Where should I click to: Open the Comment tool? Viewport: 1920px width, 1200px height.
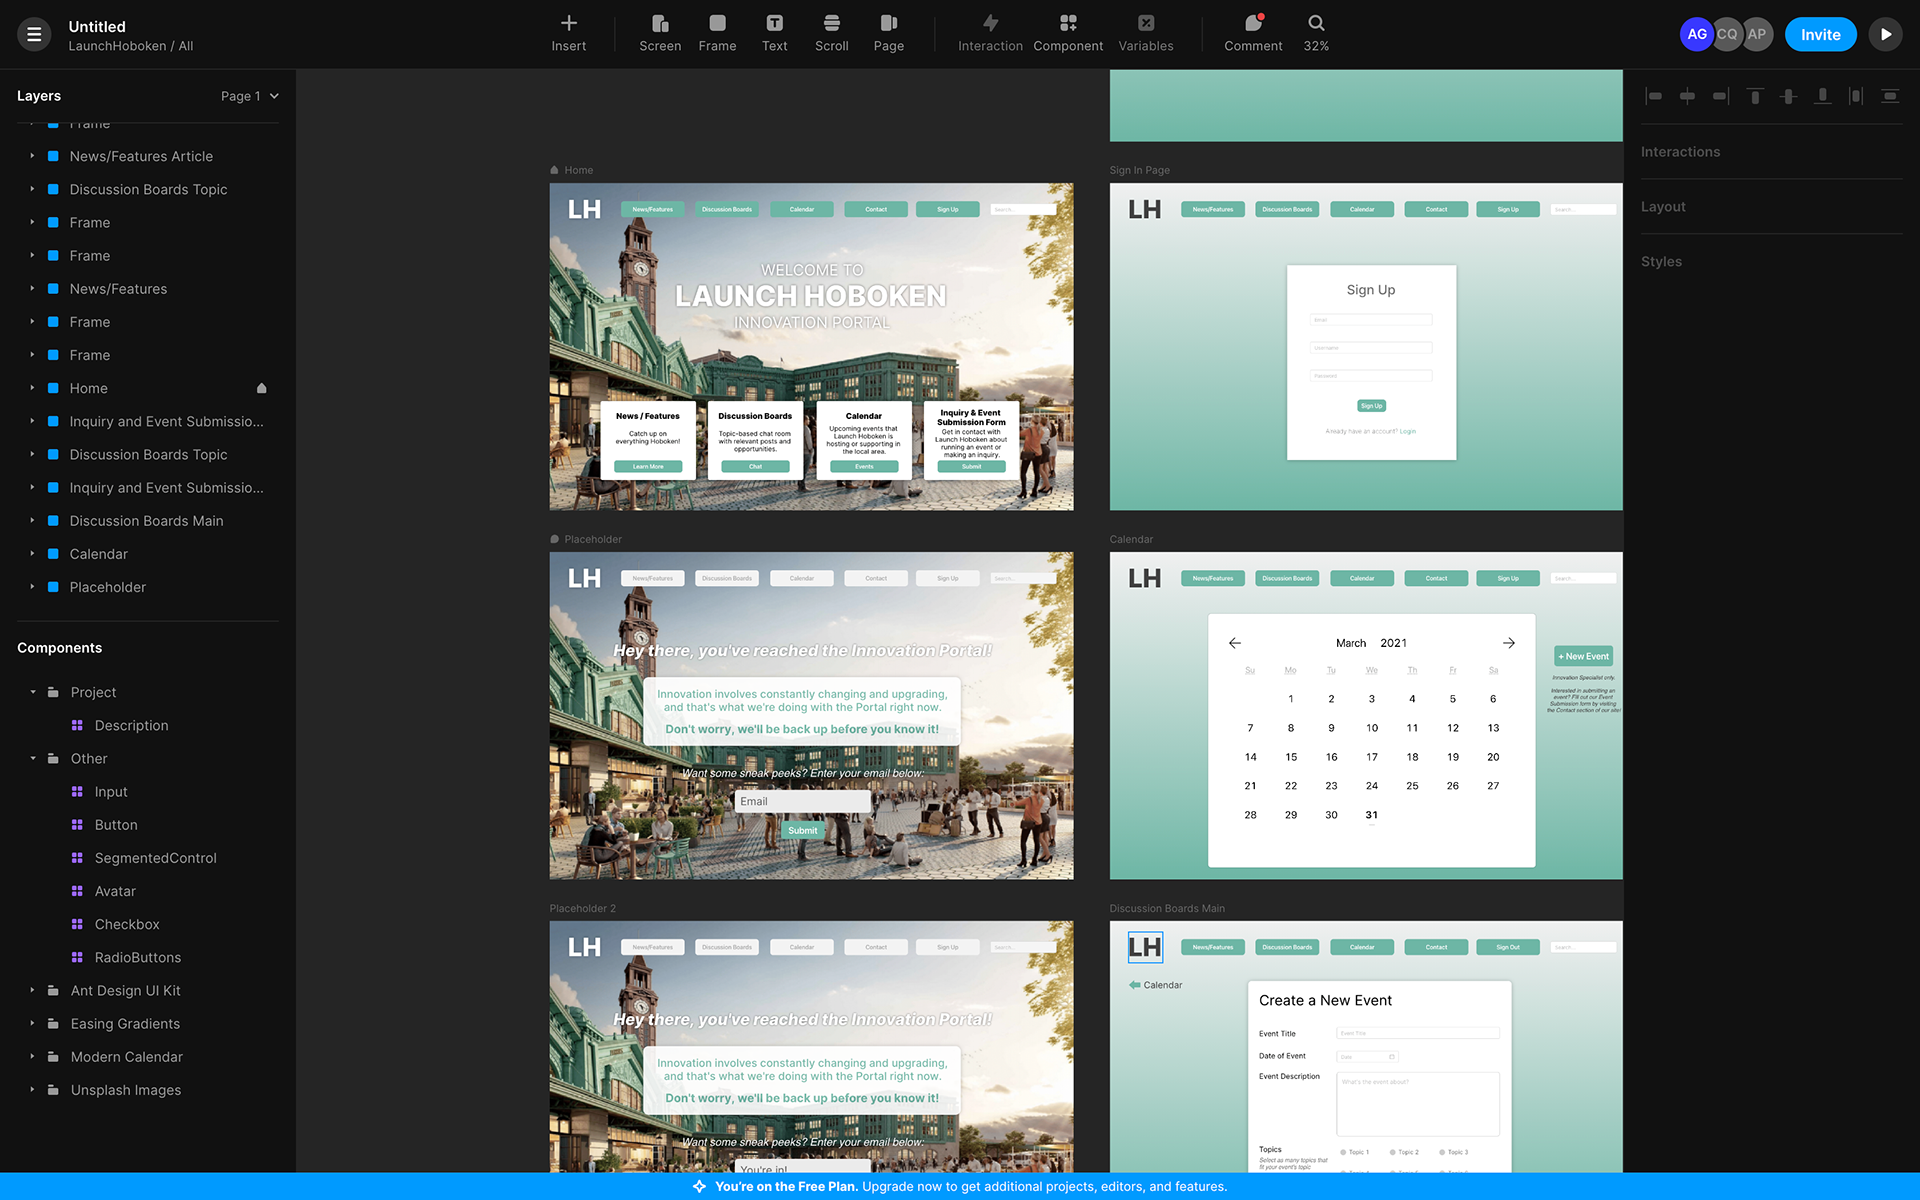tap(1253, 33)
